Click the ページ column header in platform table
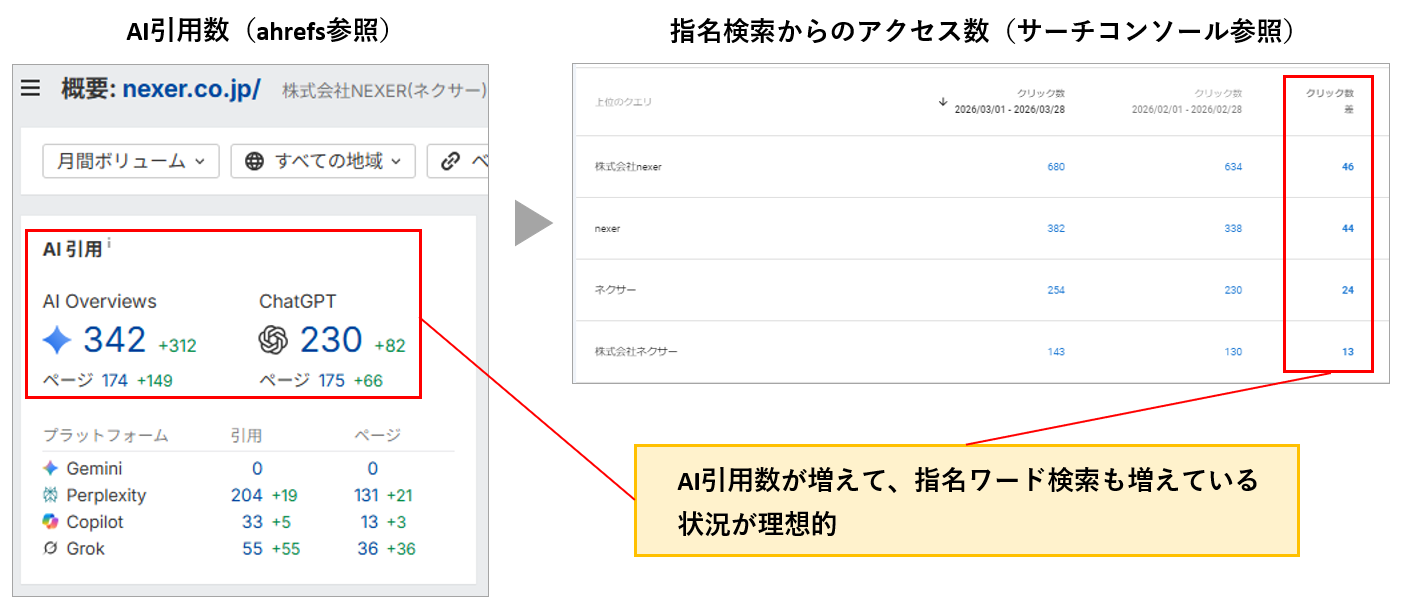This screenshot has width=1403, height=607. [x=378, y=436]
